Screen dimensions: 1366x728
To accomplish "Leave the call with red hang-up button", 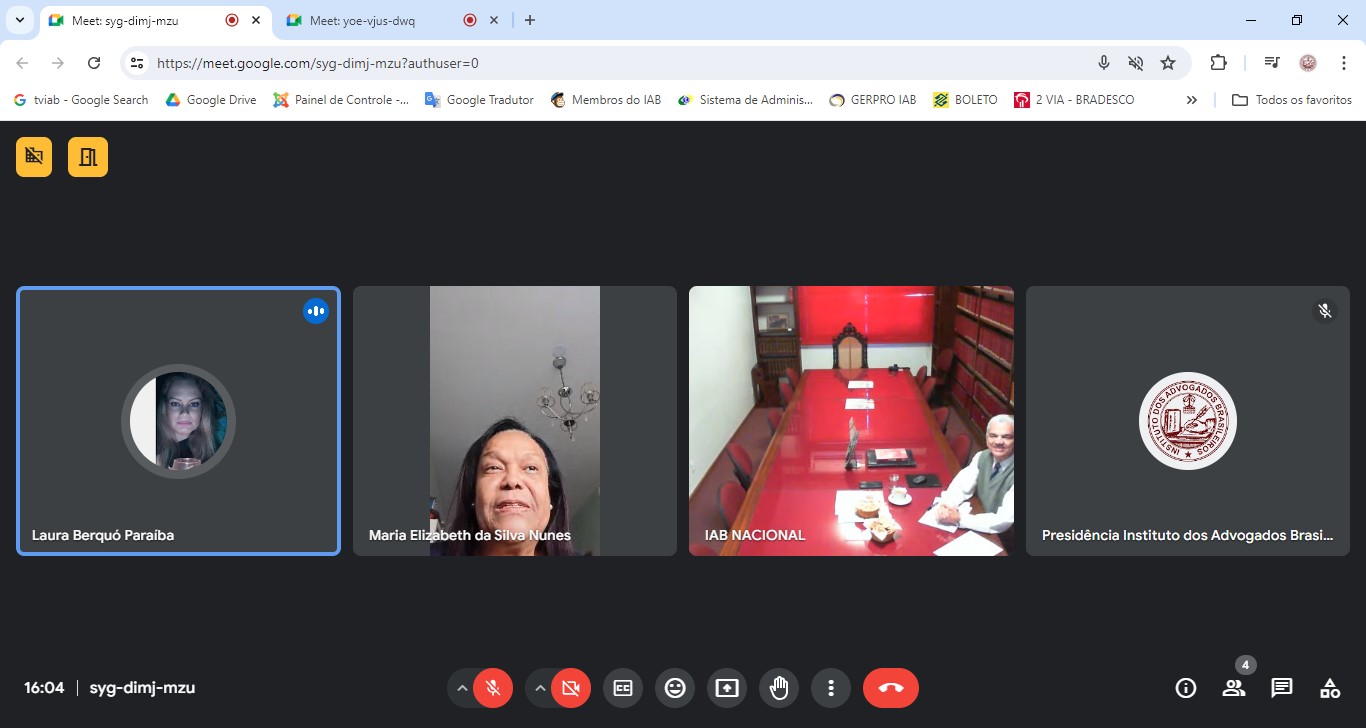I will click(x=890, y=688).
